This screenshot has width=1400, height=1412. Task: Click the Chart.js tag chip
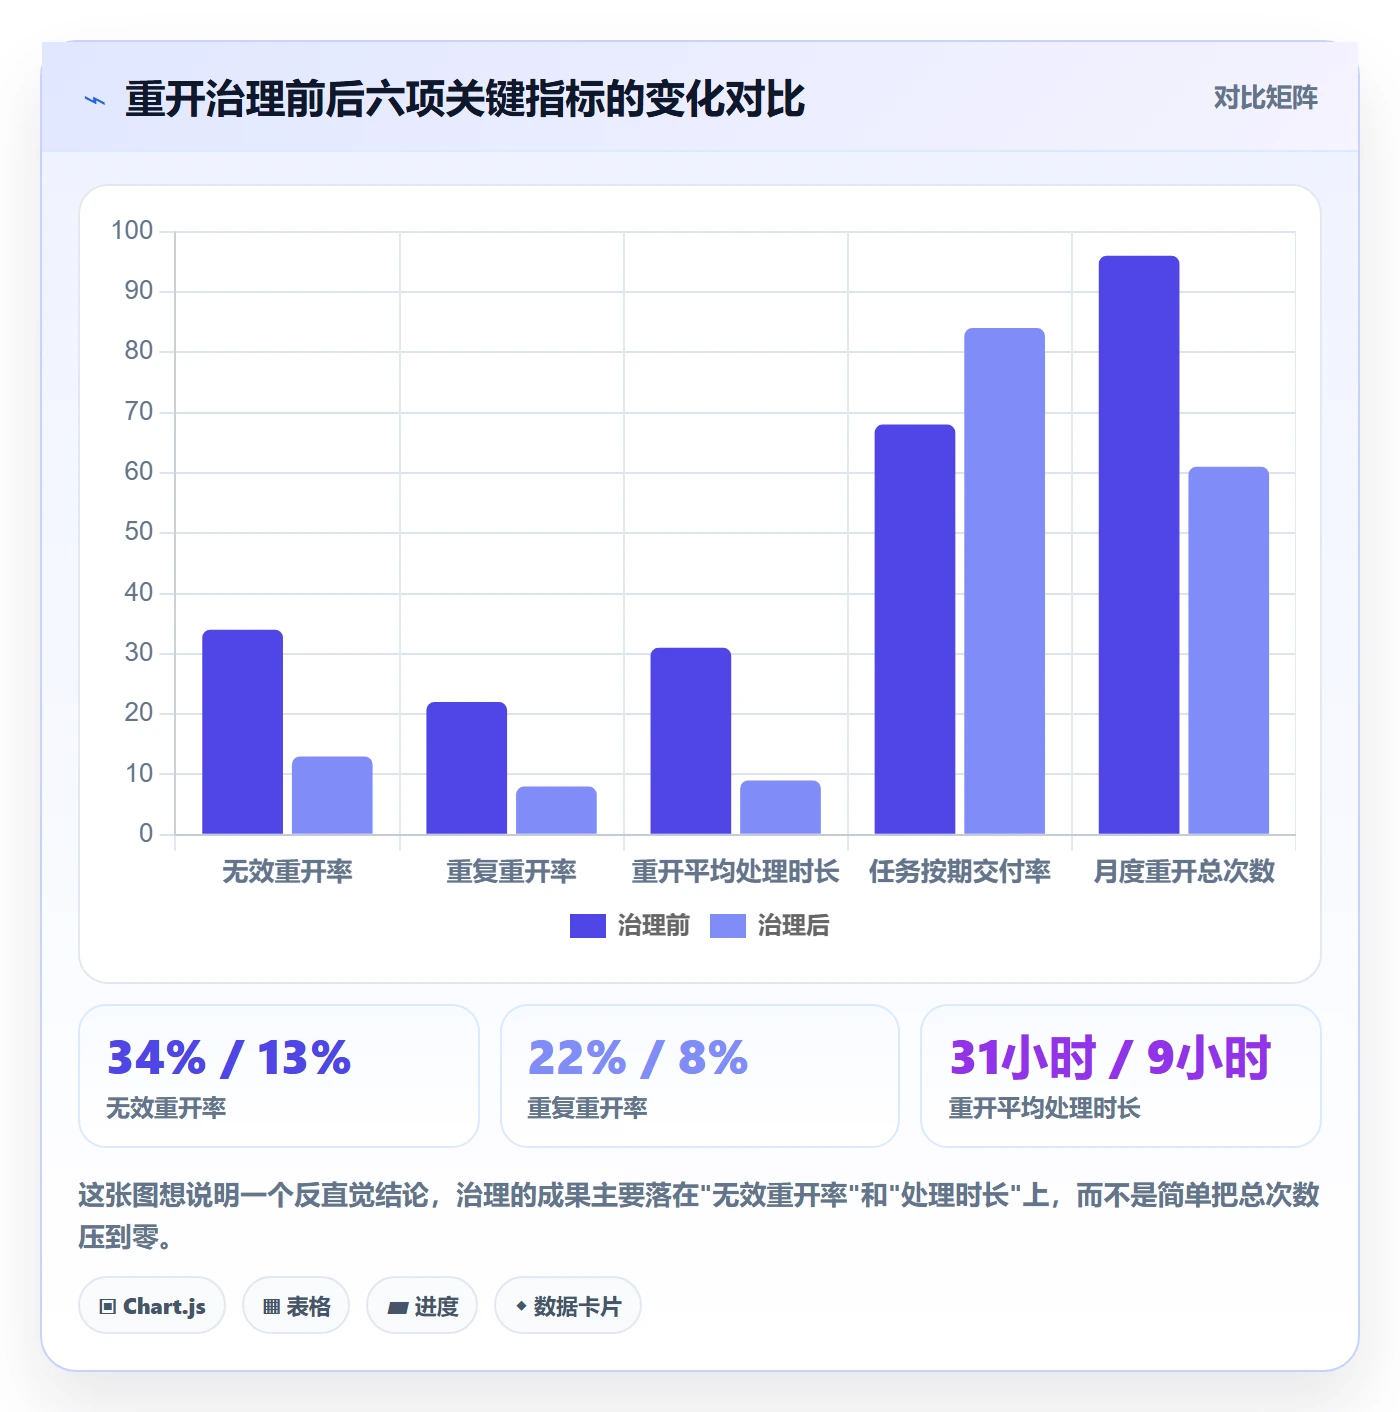(x=152, y=1305)
